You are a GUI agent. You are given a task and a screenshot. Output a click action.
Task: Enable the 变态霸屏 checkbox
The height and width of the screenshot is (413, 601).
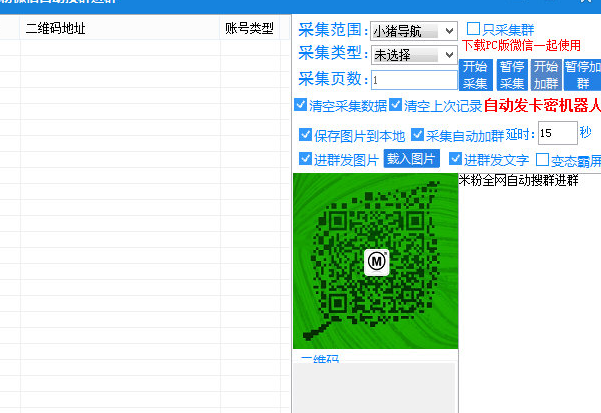pos(542,159)
